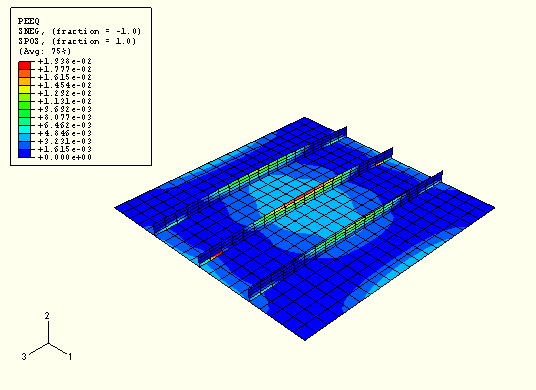536x390 pixels.
Task: Click the Avg: 75% legend text
Action: (x=45, y=51)
